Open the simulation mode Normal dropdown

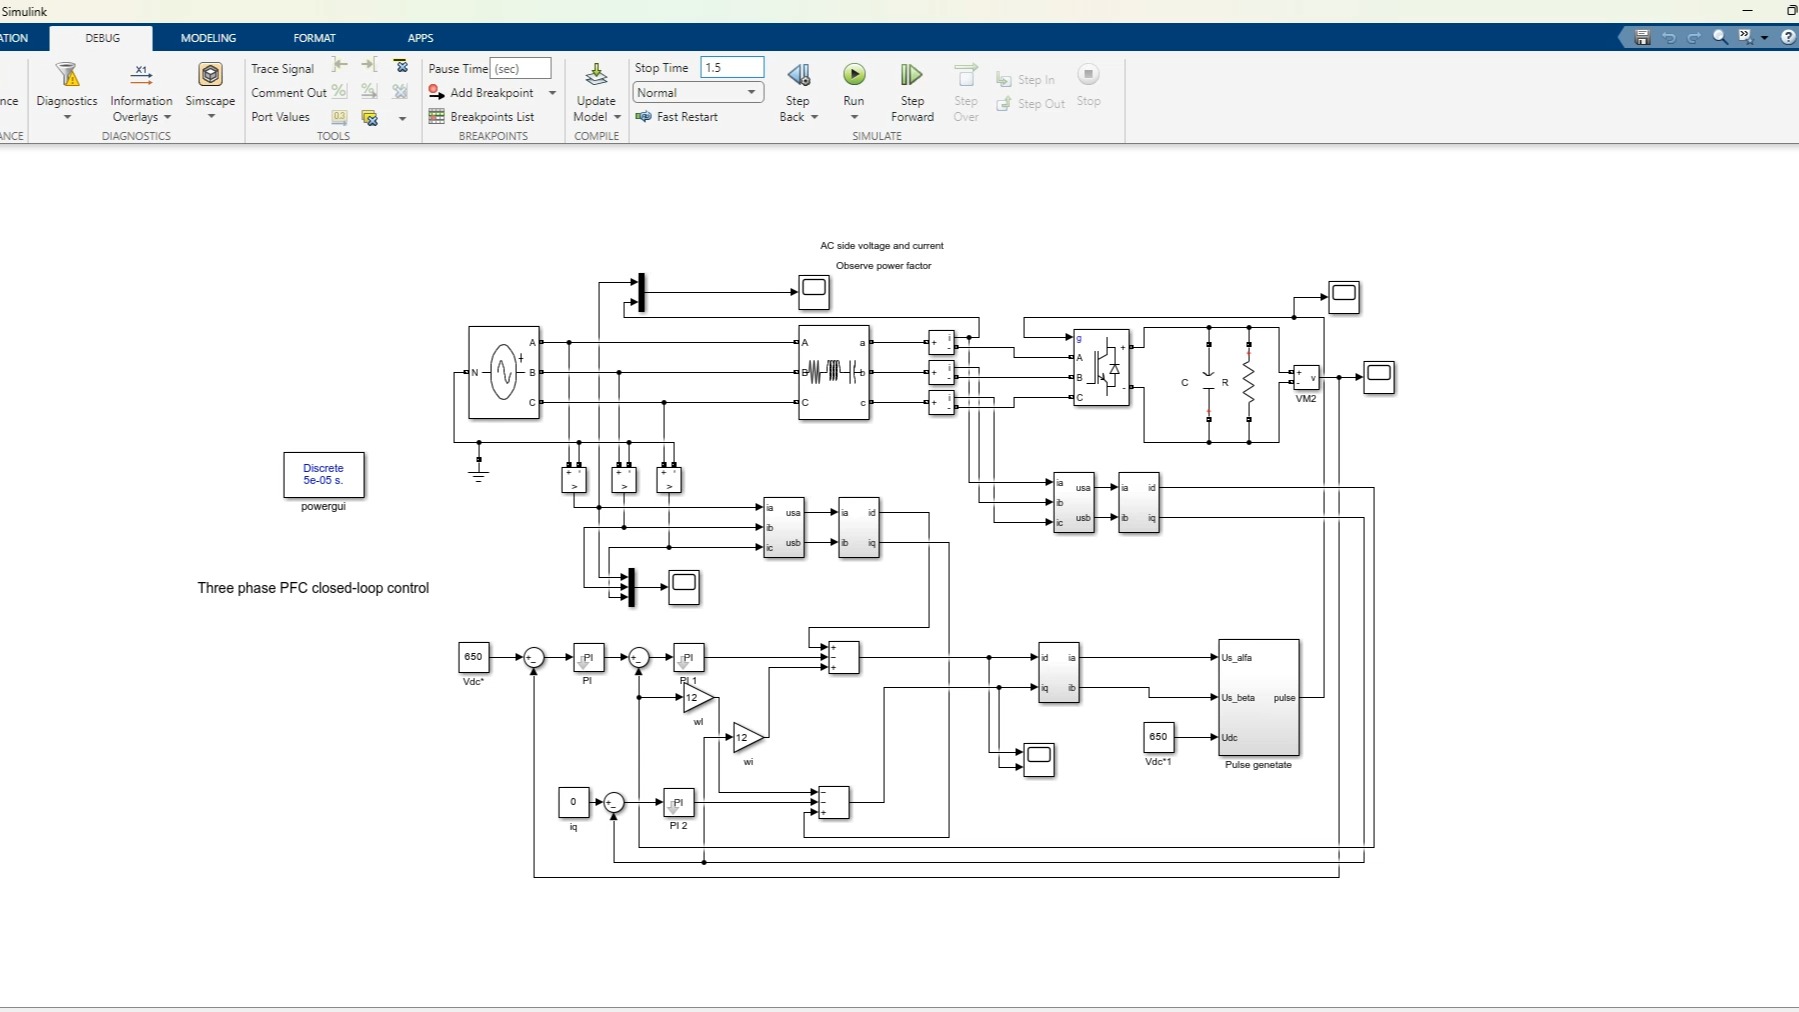coord(750,92)
